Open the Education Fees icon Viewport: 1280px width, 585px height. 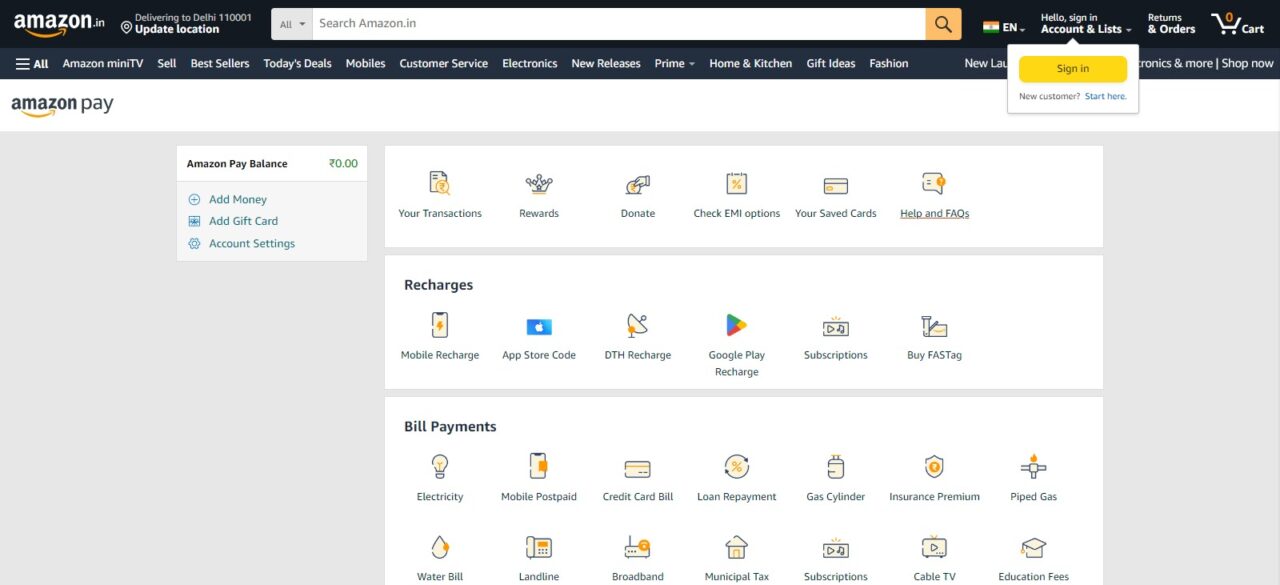click(1033, 548)
